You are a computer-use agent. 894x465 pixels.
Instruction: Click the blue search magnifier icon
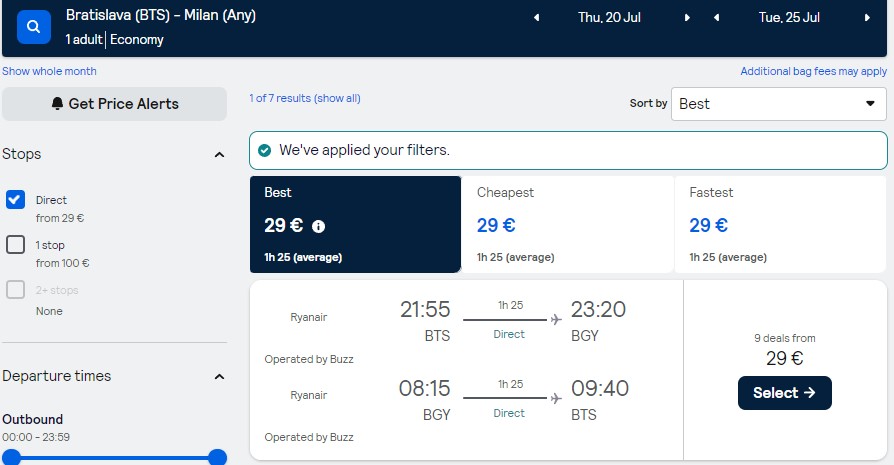[x=34, y=26]
